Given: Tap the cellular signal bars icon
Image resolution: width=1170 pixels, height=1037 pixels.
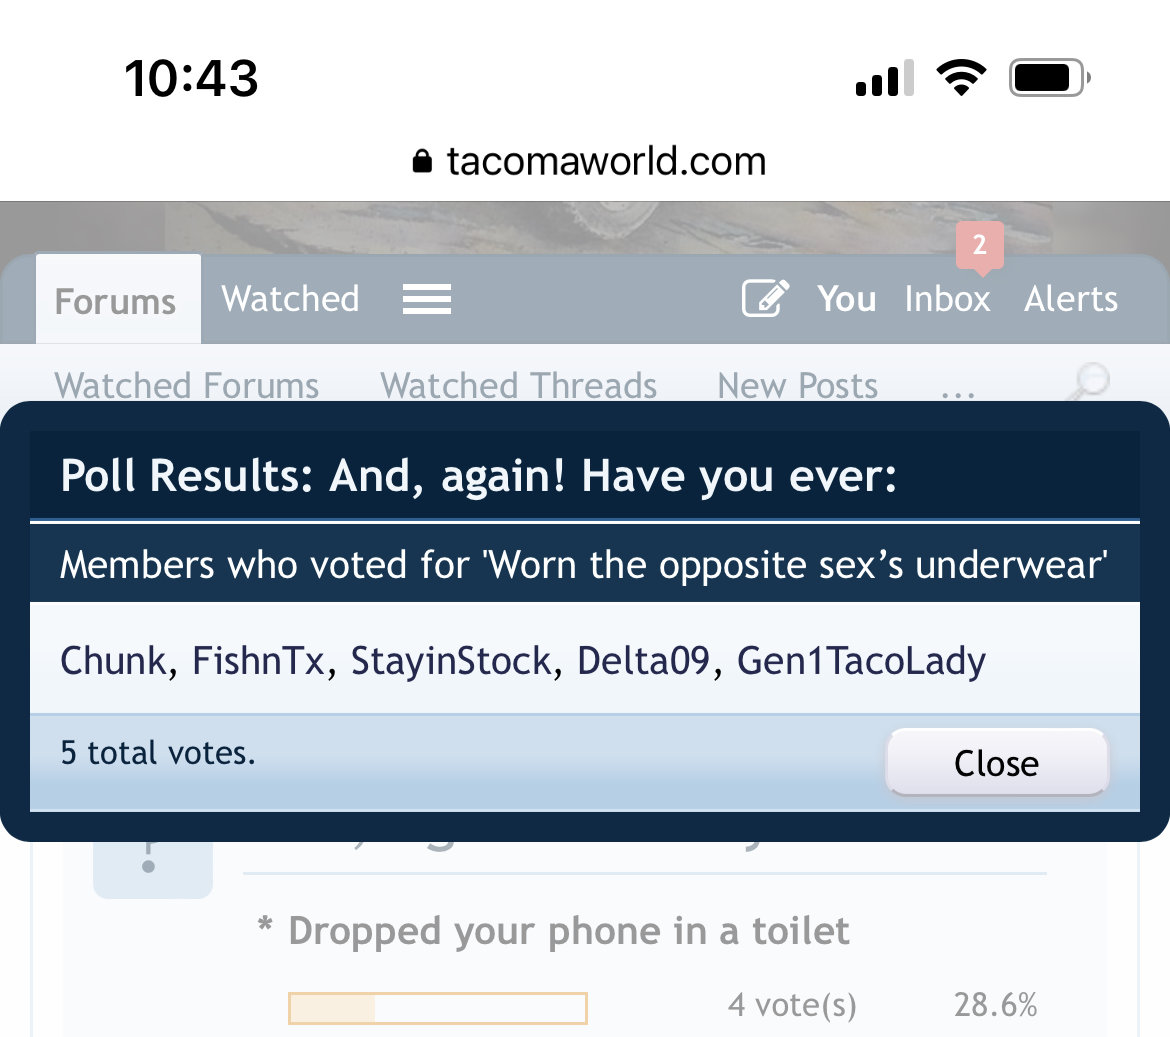Looking at the screenshot, I should tap(885, 78).
